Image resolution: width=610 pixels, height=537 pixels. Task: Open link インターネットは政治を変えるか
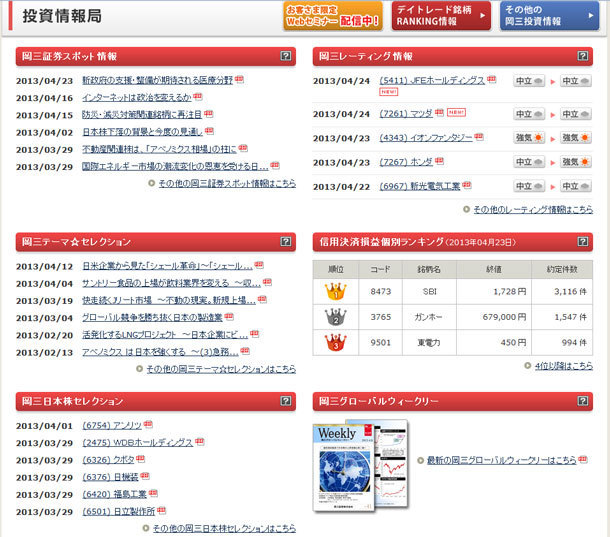tap(137, 97)
